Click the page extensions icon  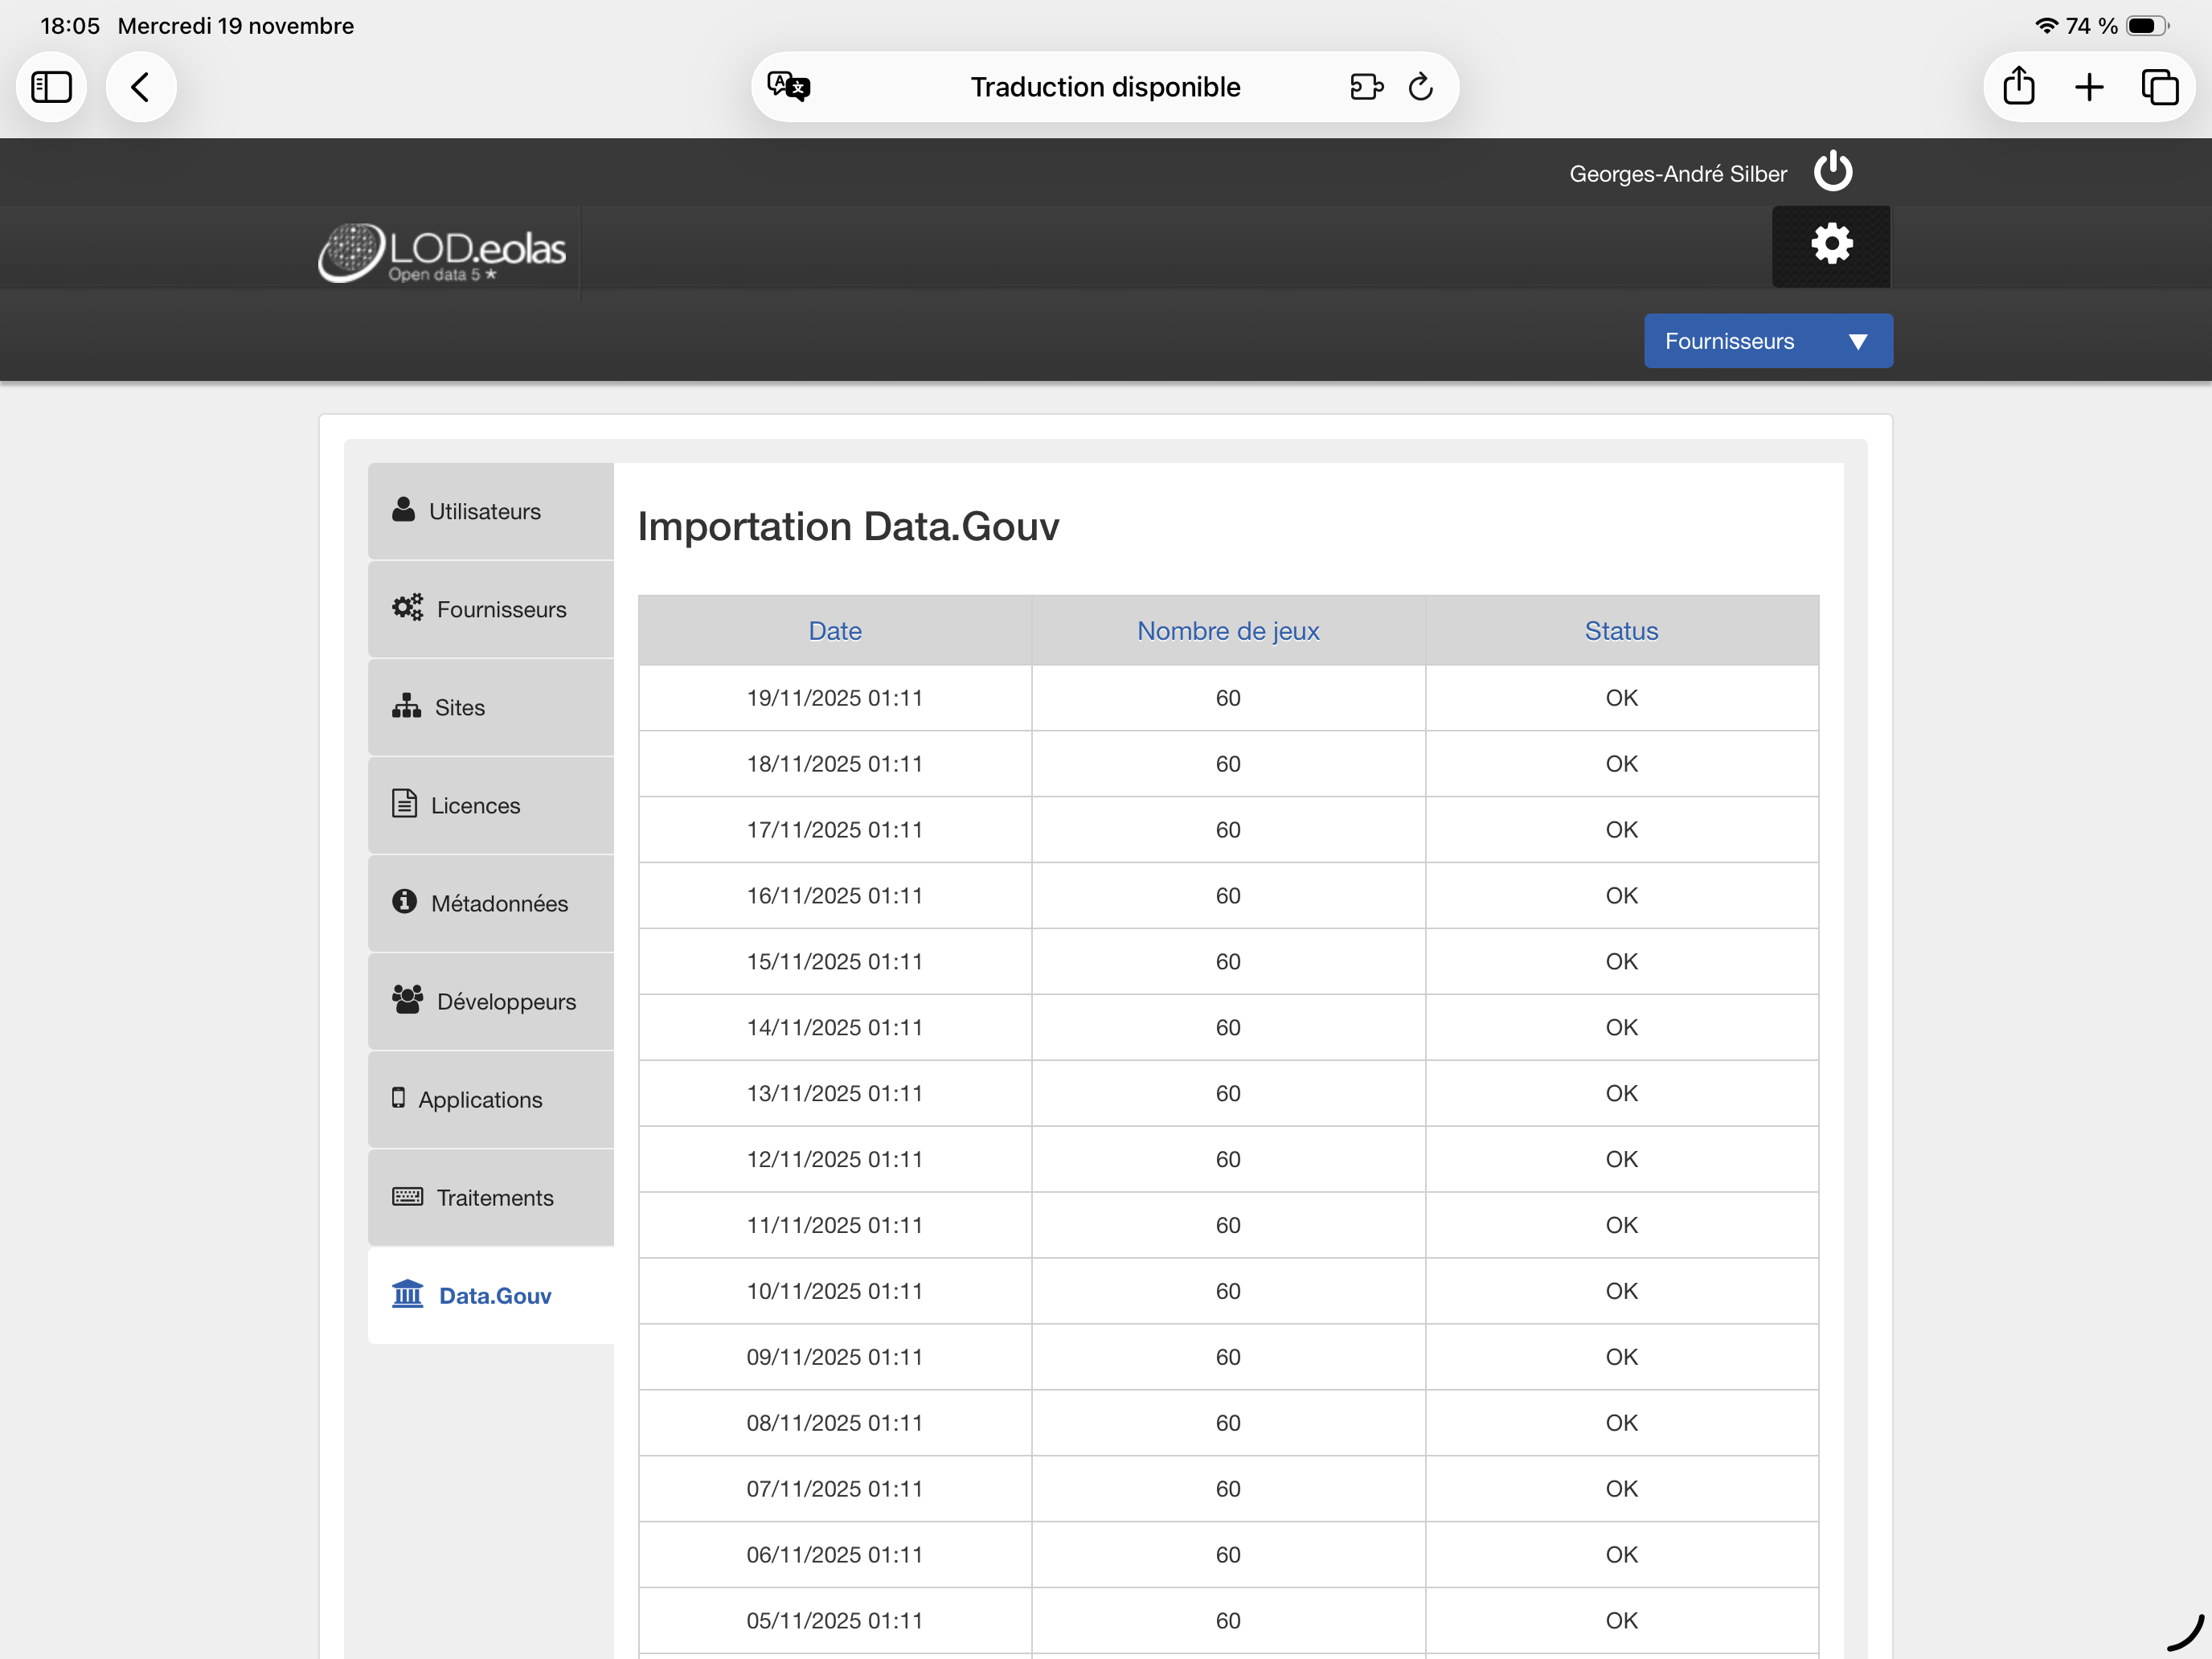tap(1365, 87)
